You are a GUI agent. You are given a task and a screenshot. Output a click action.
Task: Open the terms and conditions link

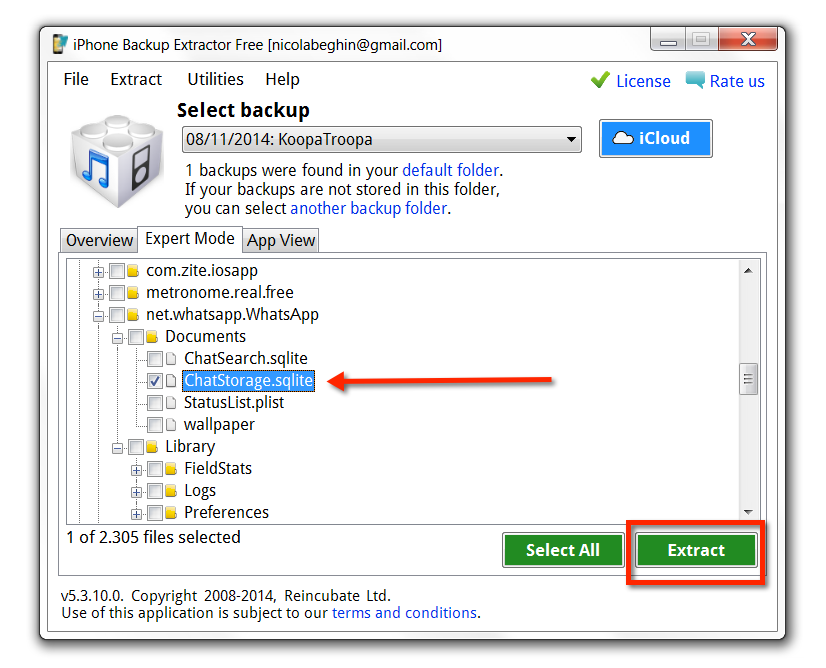[404, 612]
